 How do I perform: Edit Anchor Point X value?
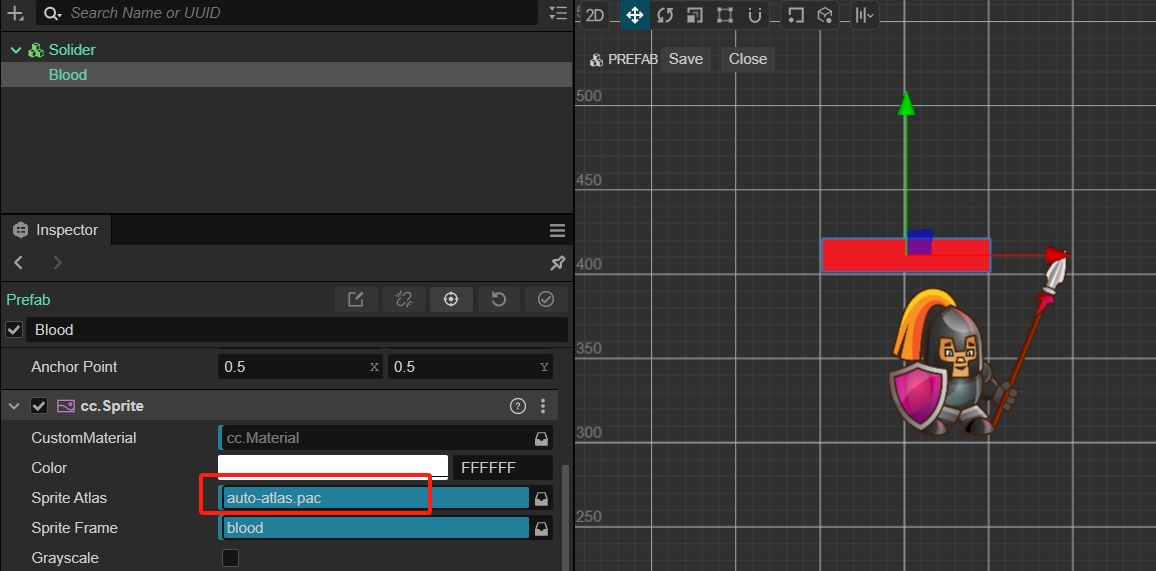301,367
